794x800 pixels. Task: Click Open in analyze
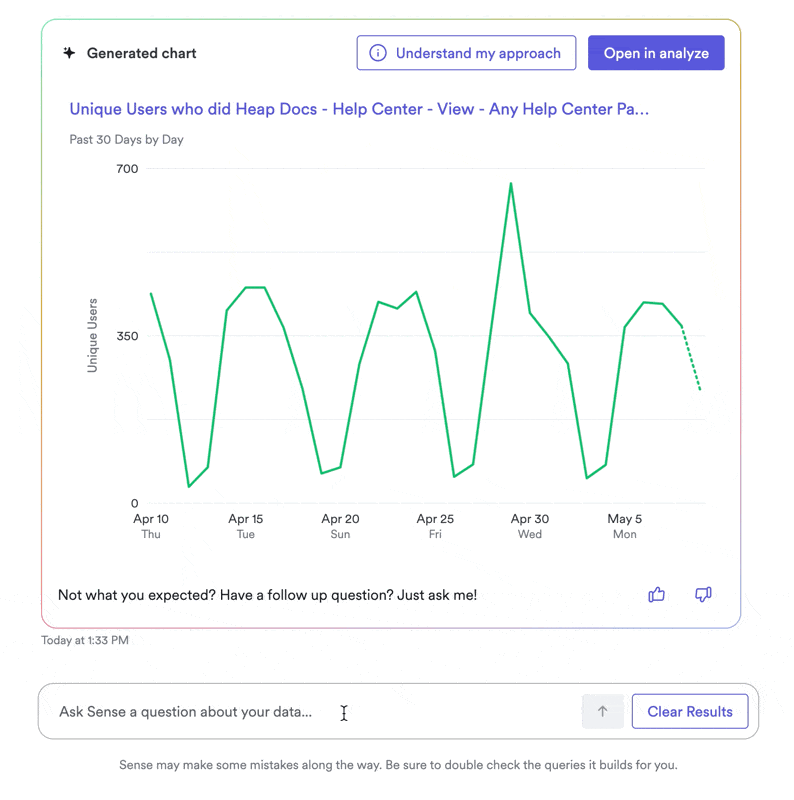(x=656, y=52)
